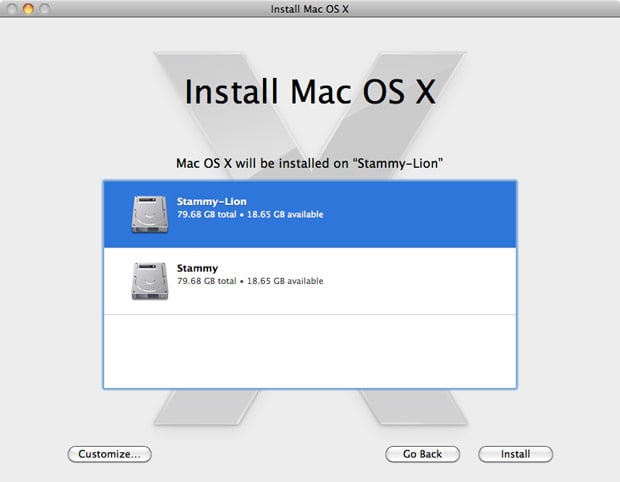Click the Customize... button

click(110, 454)
